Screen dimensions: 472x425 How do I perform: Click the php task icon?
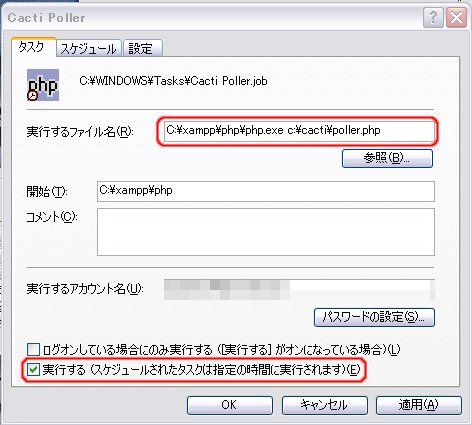[43, 85]
